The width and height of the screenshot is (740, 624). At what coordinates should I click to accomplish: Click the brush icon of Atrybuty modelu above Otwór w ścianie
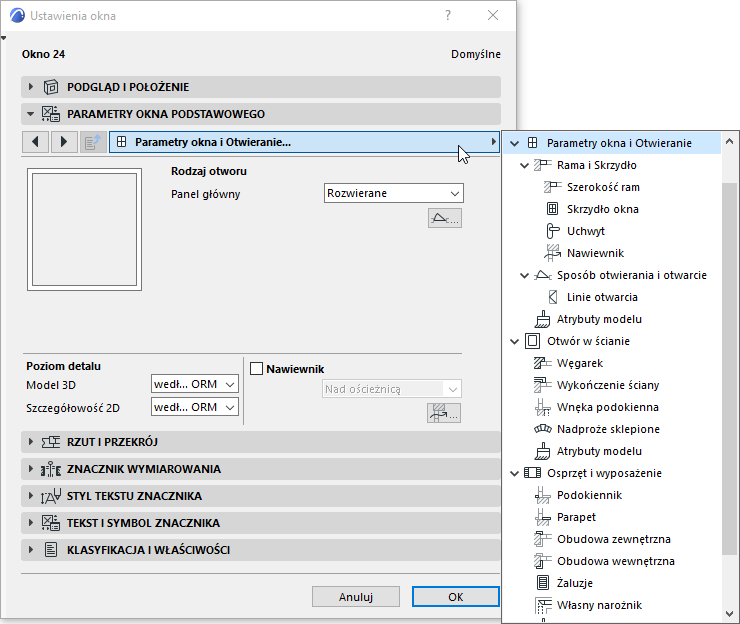542,319
